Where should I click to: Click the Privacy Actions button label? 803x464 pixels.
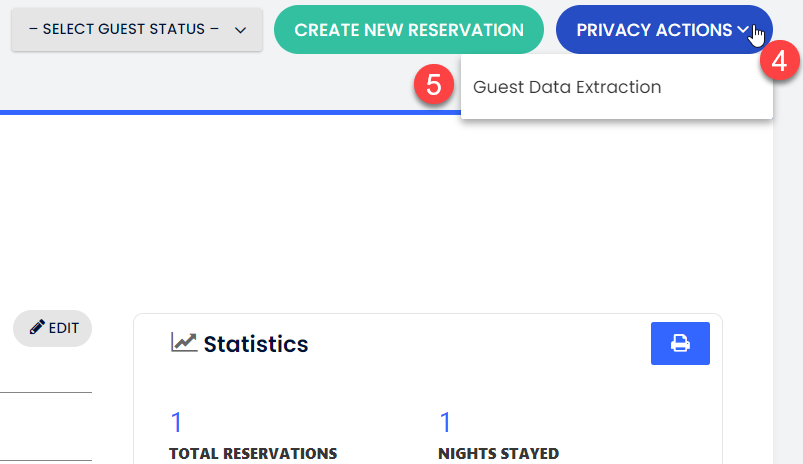654,30
